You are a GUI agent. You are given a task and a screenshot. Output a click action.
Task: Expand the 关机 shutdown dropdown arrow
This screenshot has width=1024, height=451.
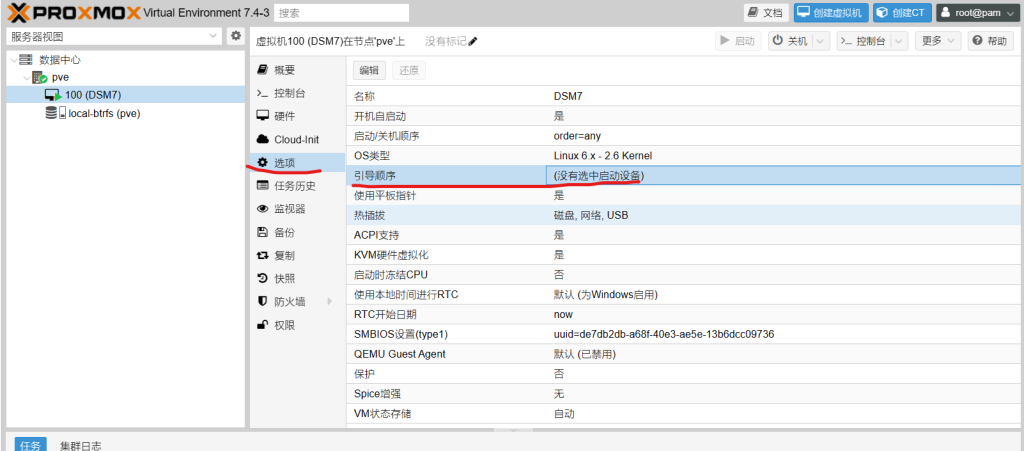pos(821,41)
